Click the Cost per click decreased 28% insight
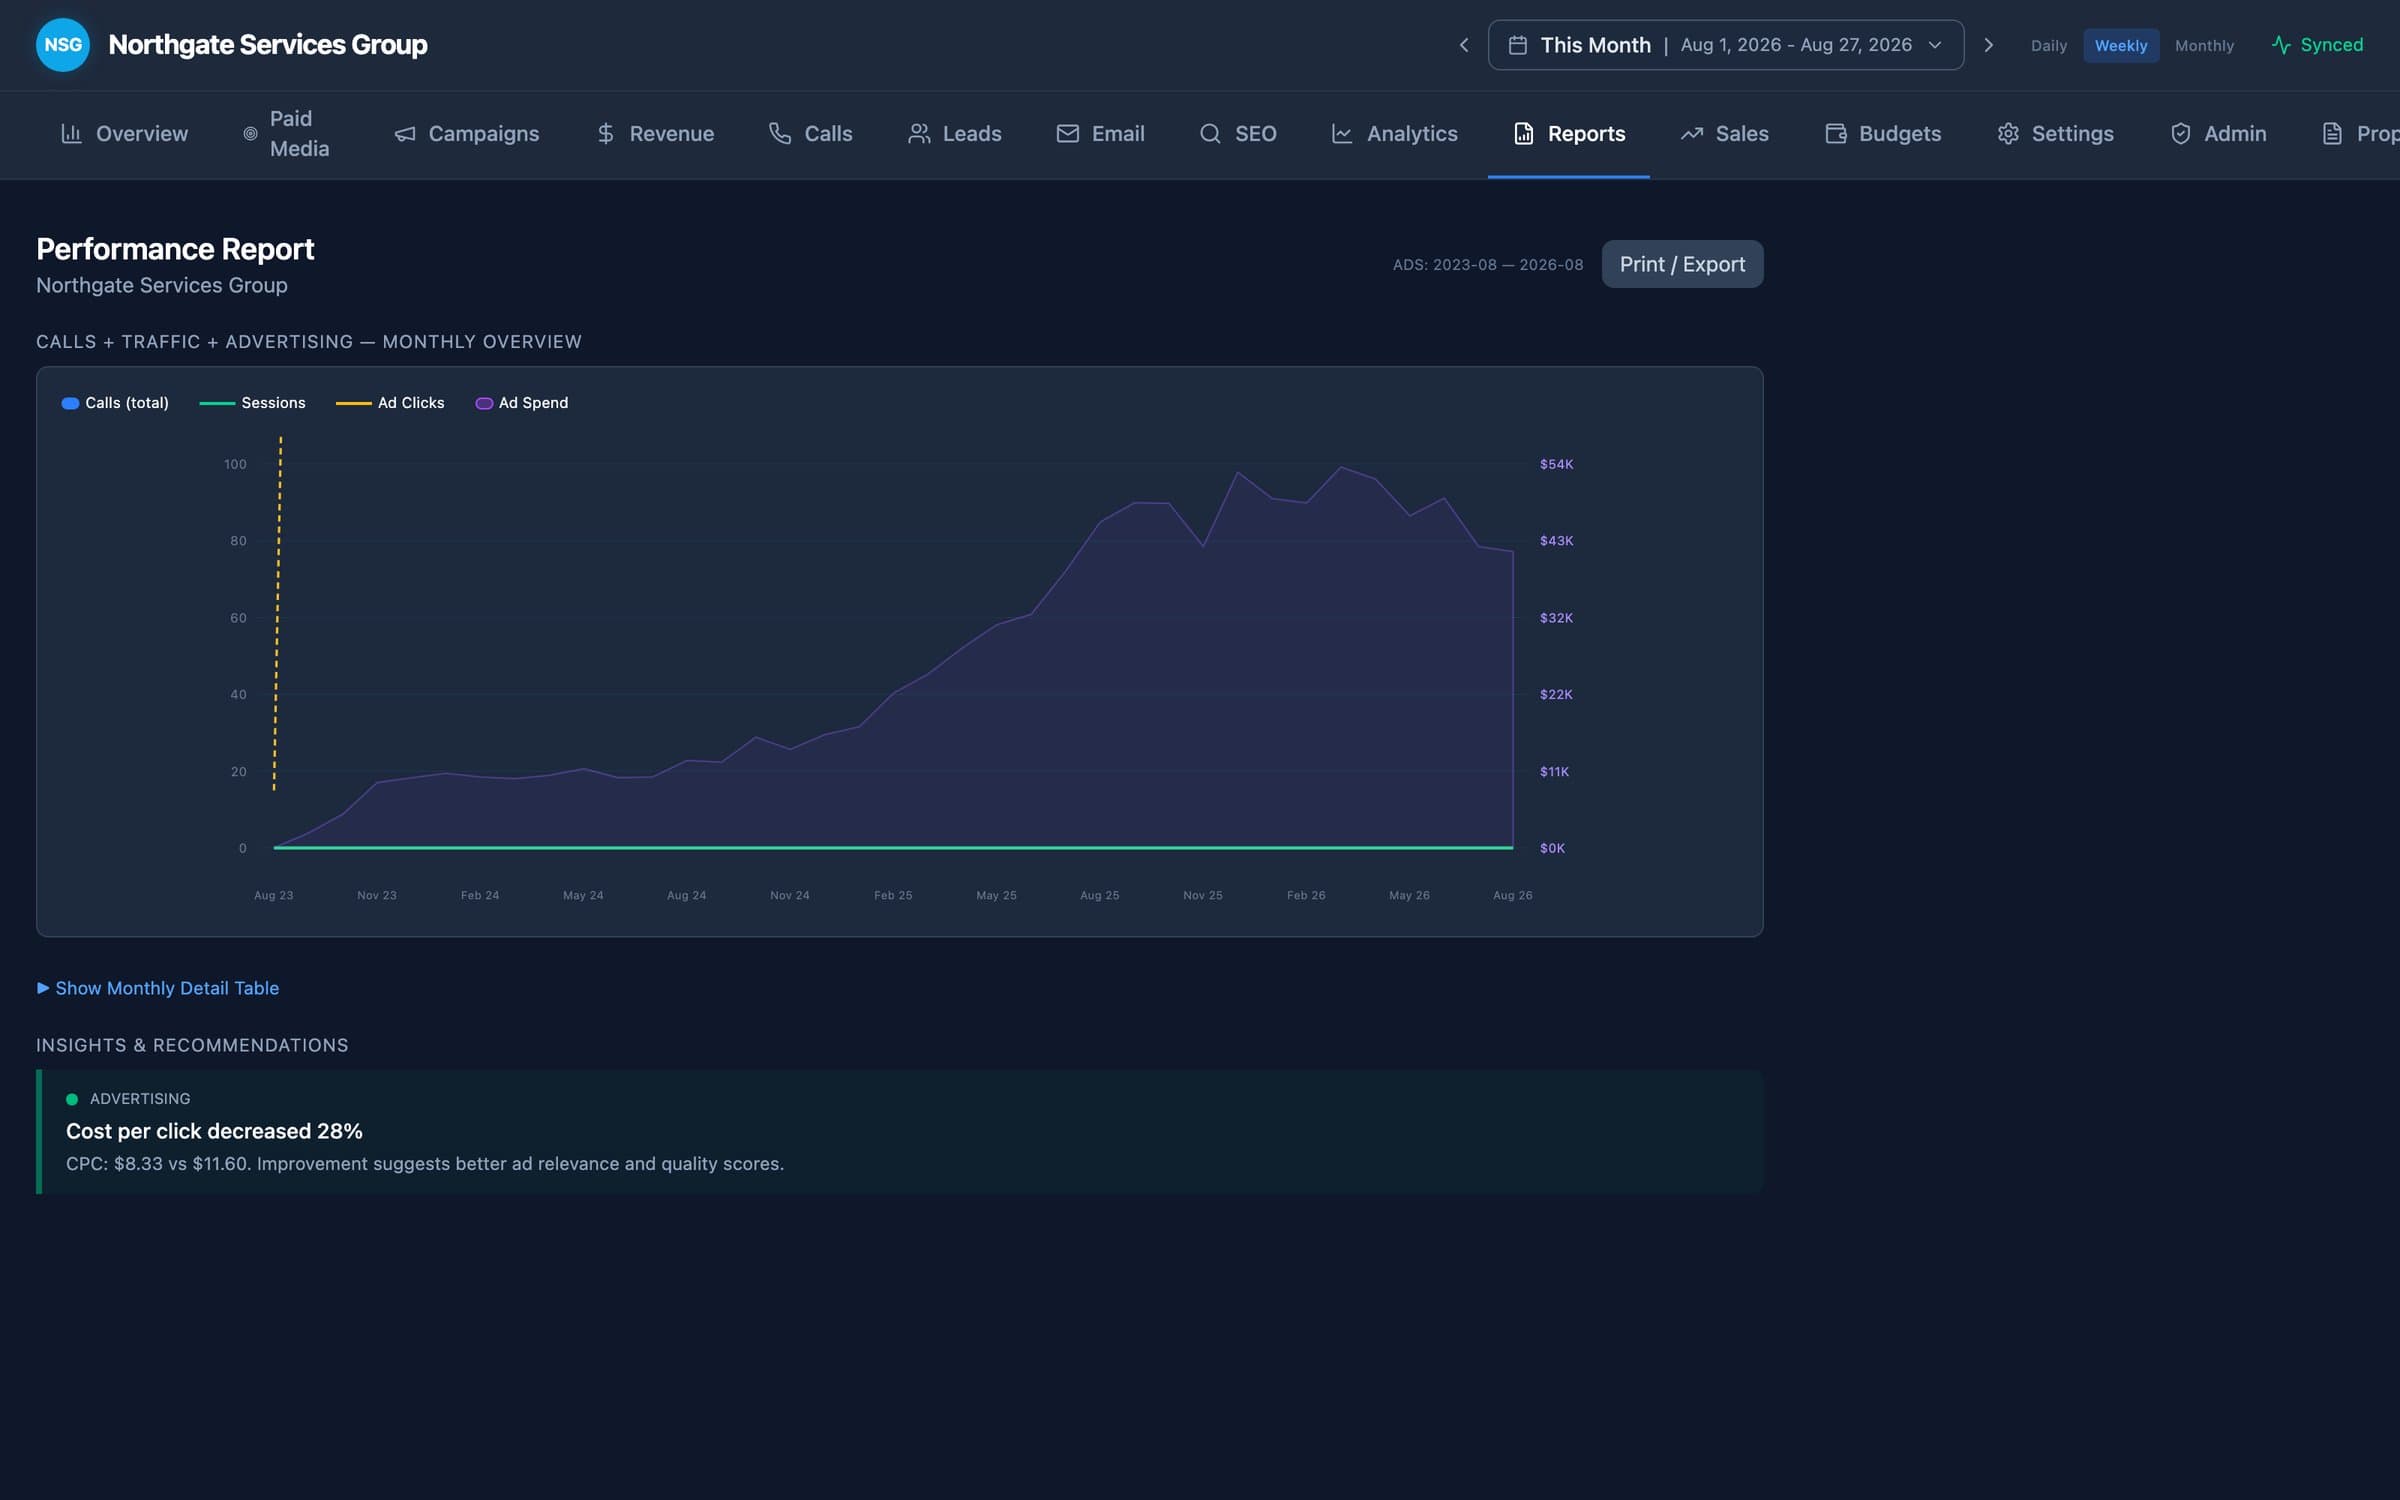Screen dimensions: 2400x1500 pyautogui.click(x=900, y=1131)
